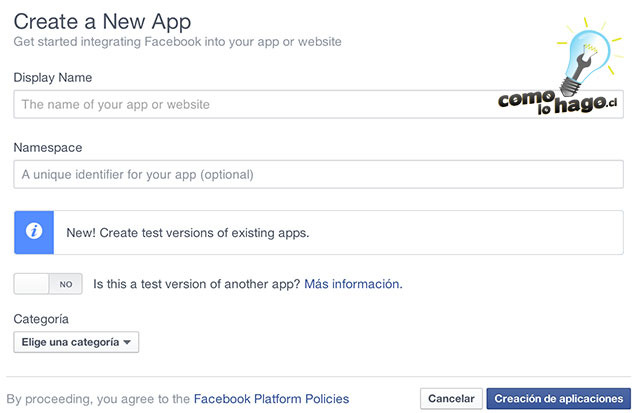Viewport: 640px width, 413px height.
Task: Click the 'Get started integrating Facebook' subtitle
Action: (178, 42)
